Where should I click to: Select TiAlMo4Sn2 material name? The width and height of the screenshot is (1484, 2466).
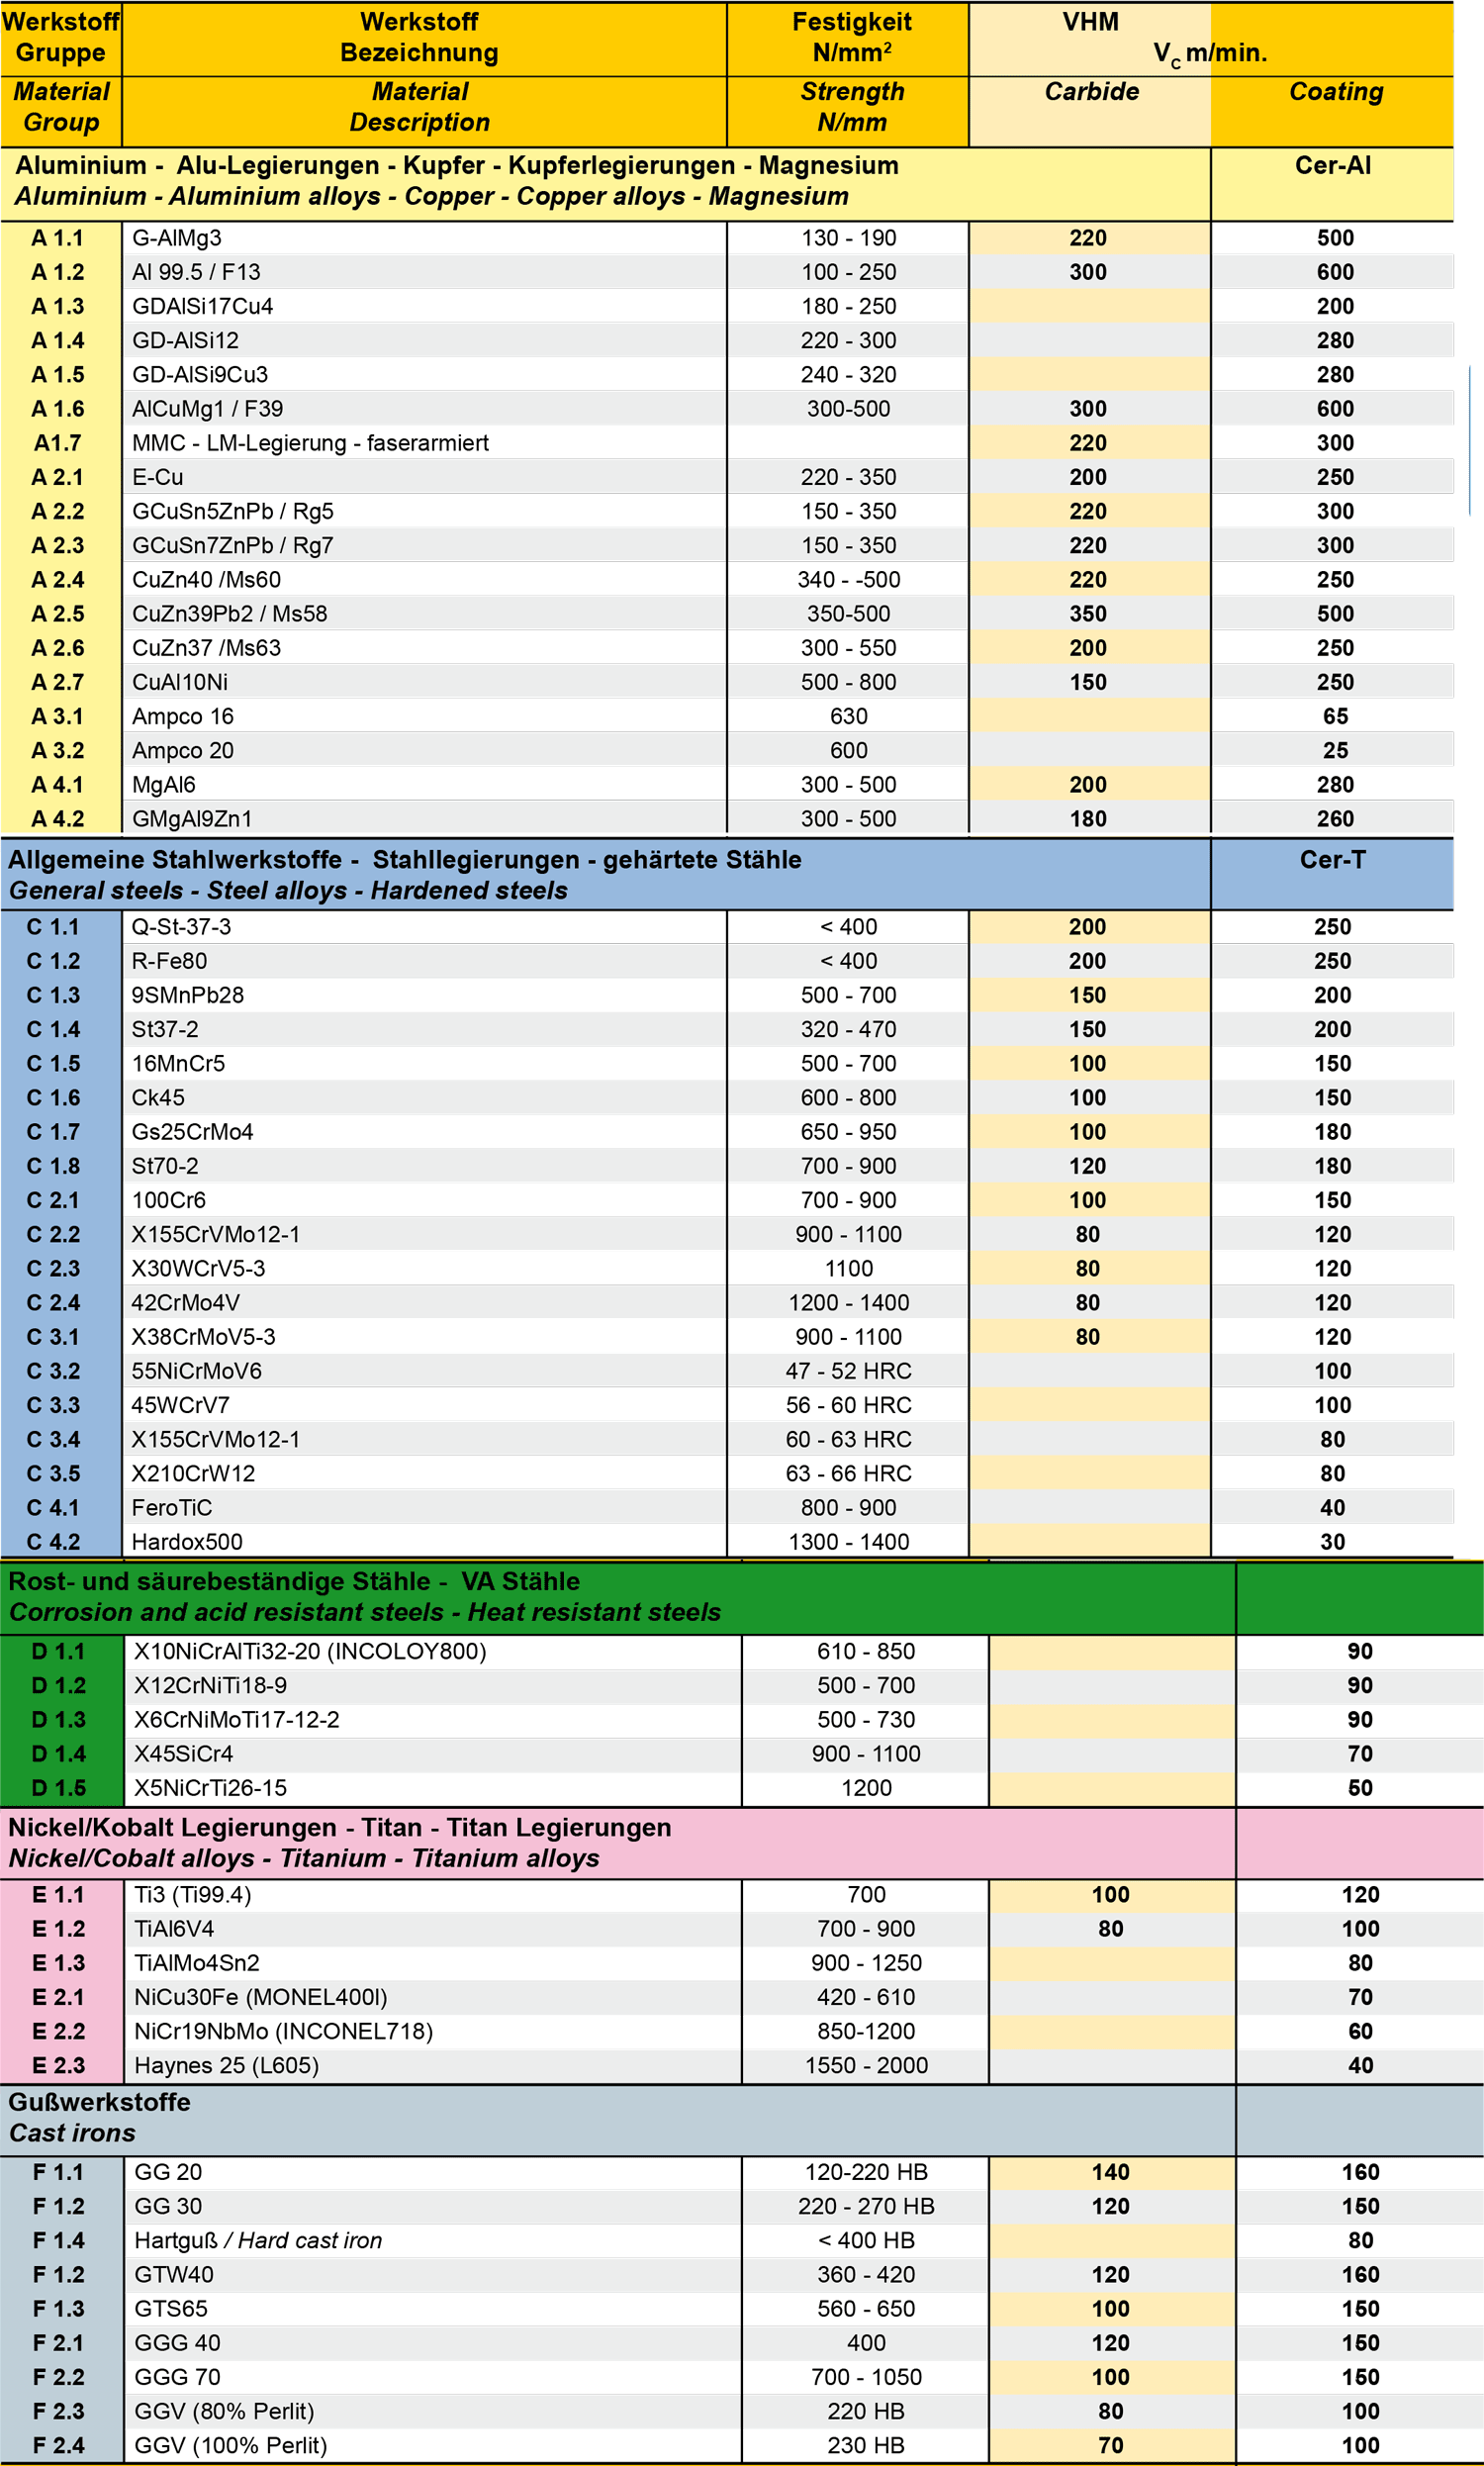196,1962
